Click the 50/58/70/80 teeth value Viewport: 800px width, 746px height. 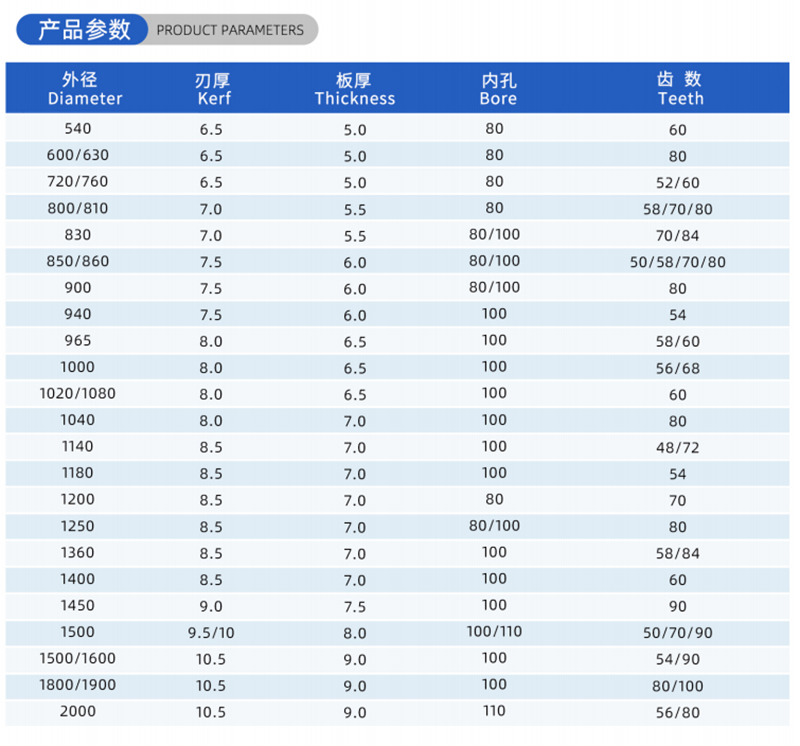coord(678,263)
